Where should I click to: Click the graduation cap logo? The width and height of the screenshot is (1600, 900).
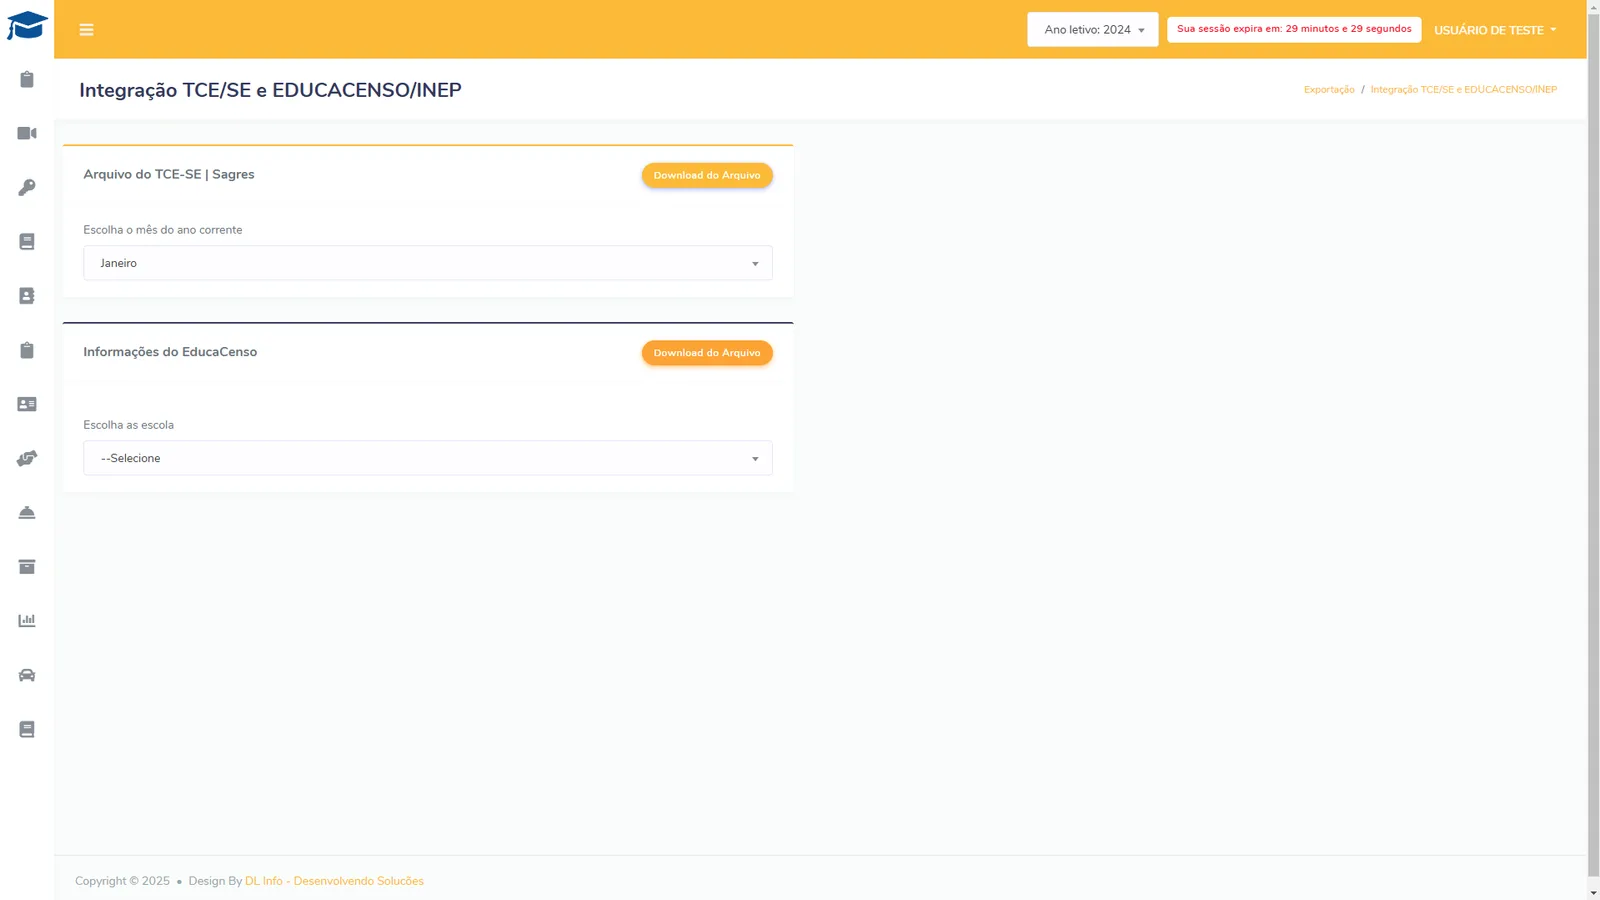coord(27,26)
